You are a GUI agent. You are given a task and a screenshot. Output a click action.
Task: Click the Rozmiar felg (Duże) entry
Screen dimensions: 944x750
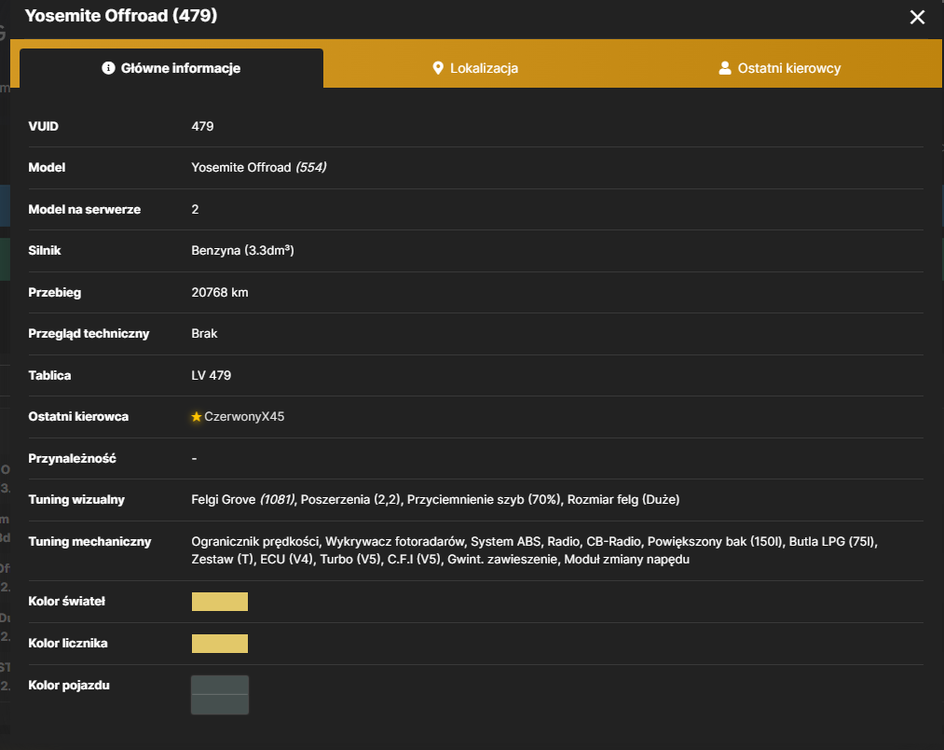[x=623, y=500]
